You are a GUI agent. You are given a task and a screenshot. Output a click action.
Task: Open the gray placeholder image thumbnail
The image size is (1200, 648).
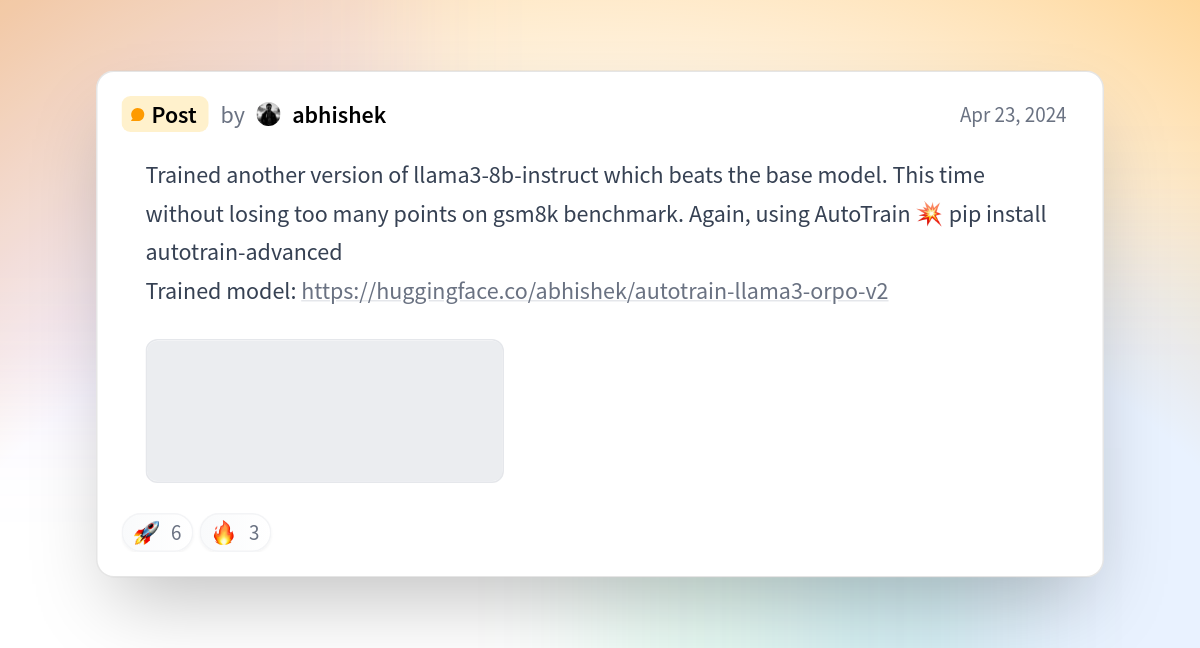pyautogui.click(x=325, y=411)
